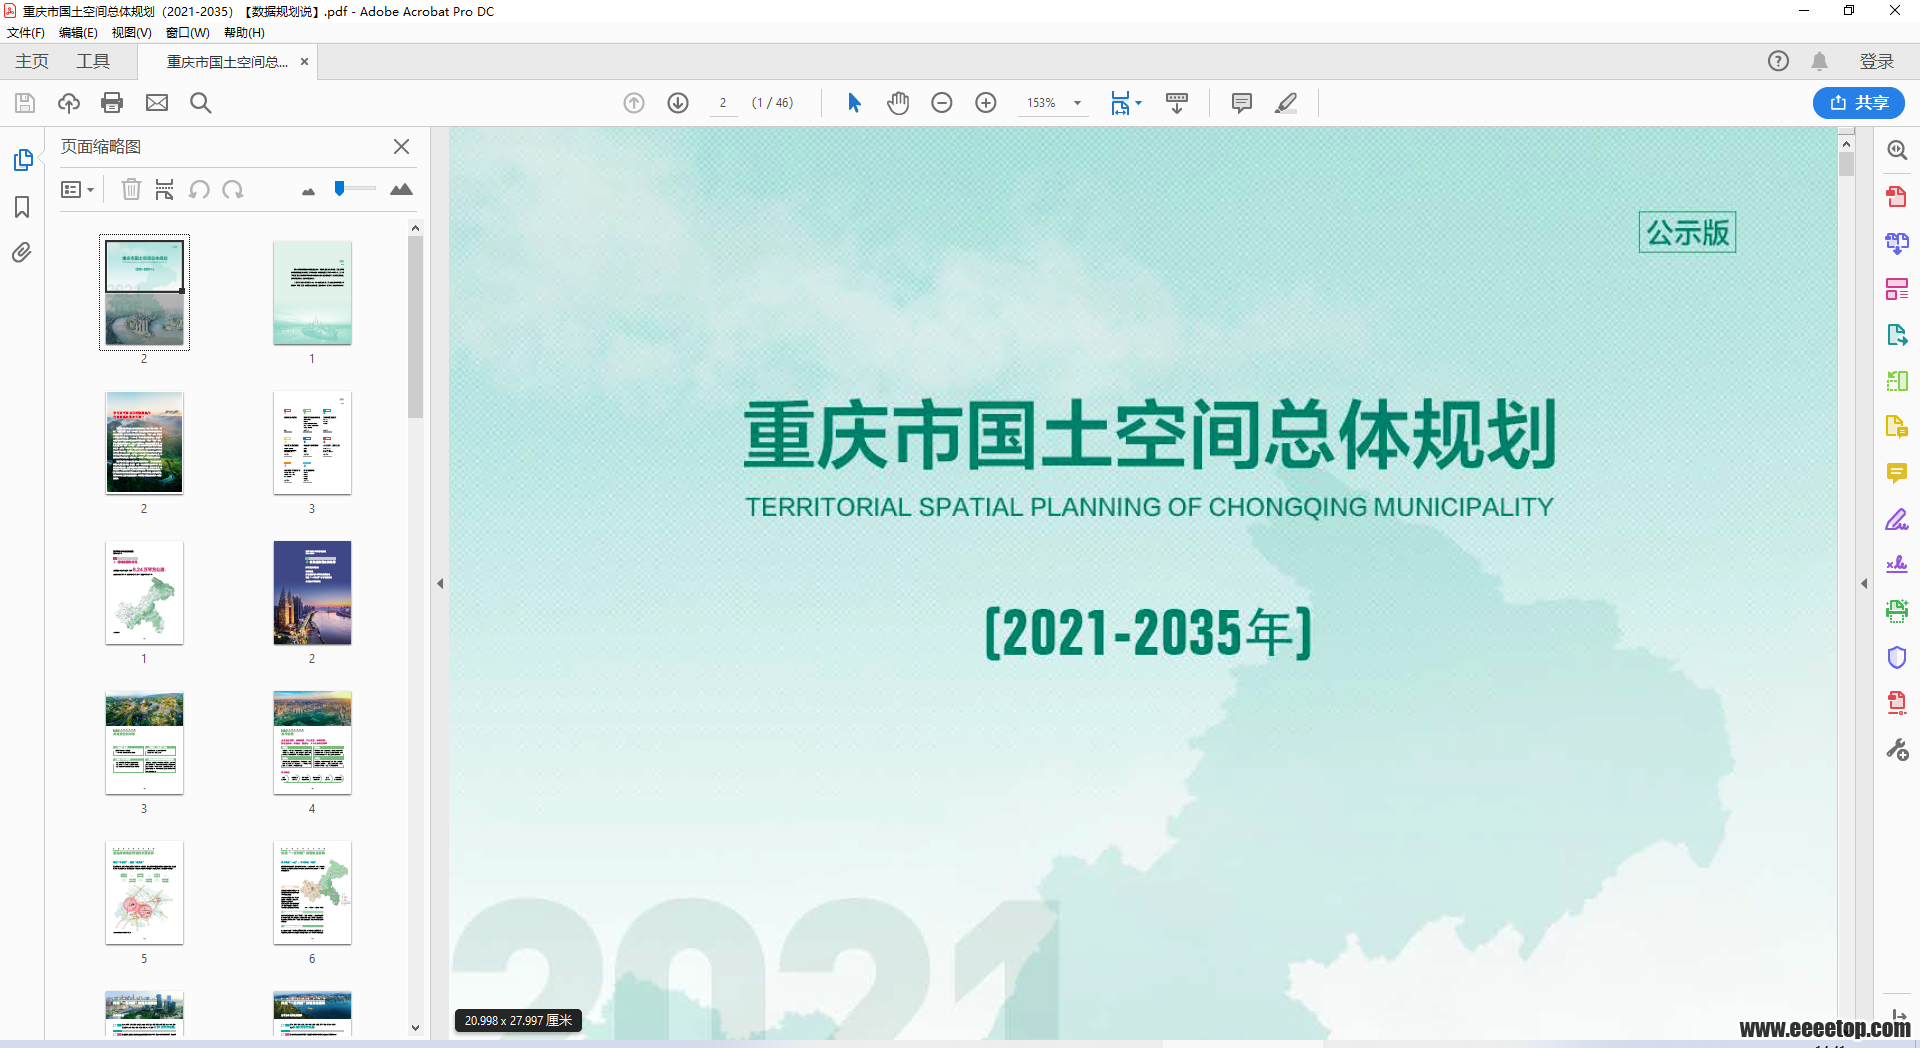Open More Tools wrench icon
1920x1048 pixels.
coord(1897,749)
